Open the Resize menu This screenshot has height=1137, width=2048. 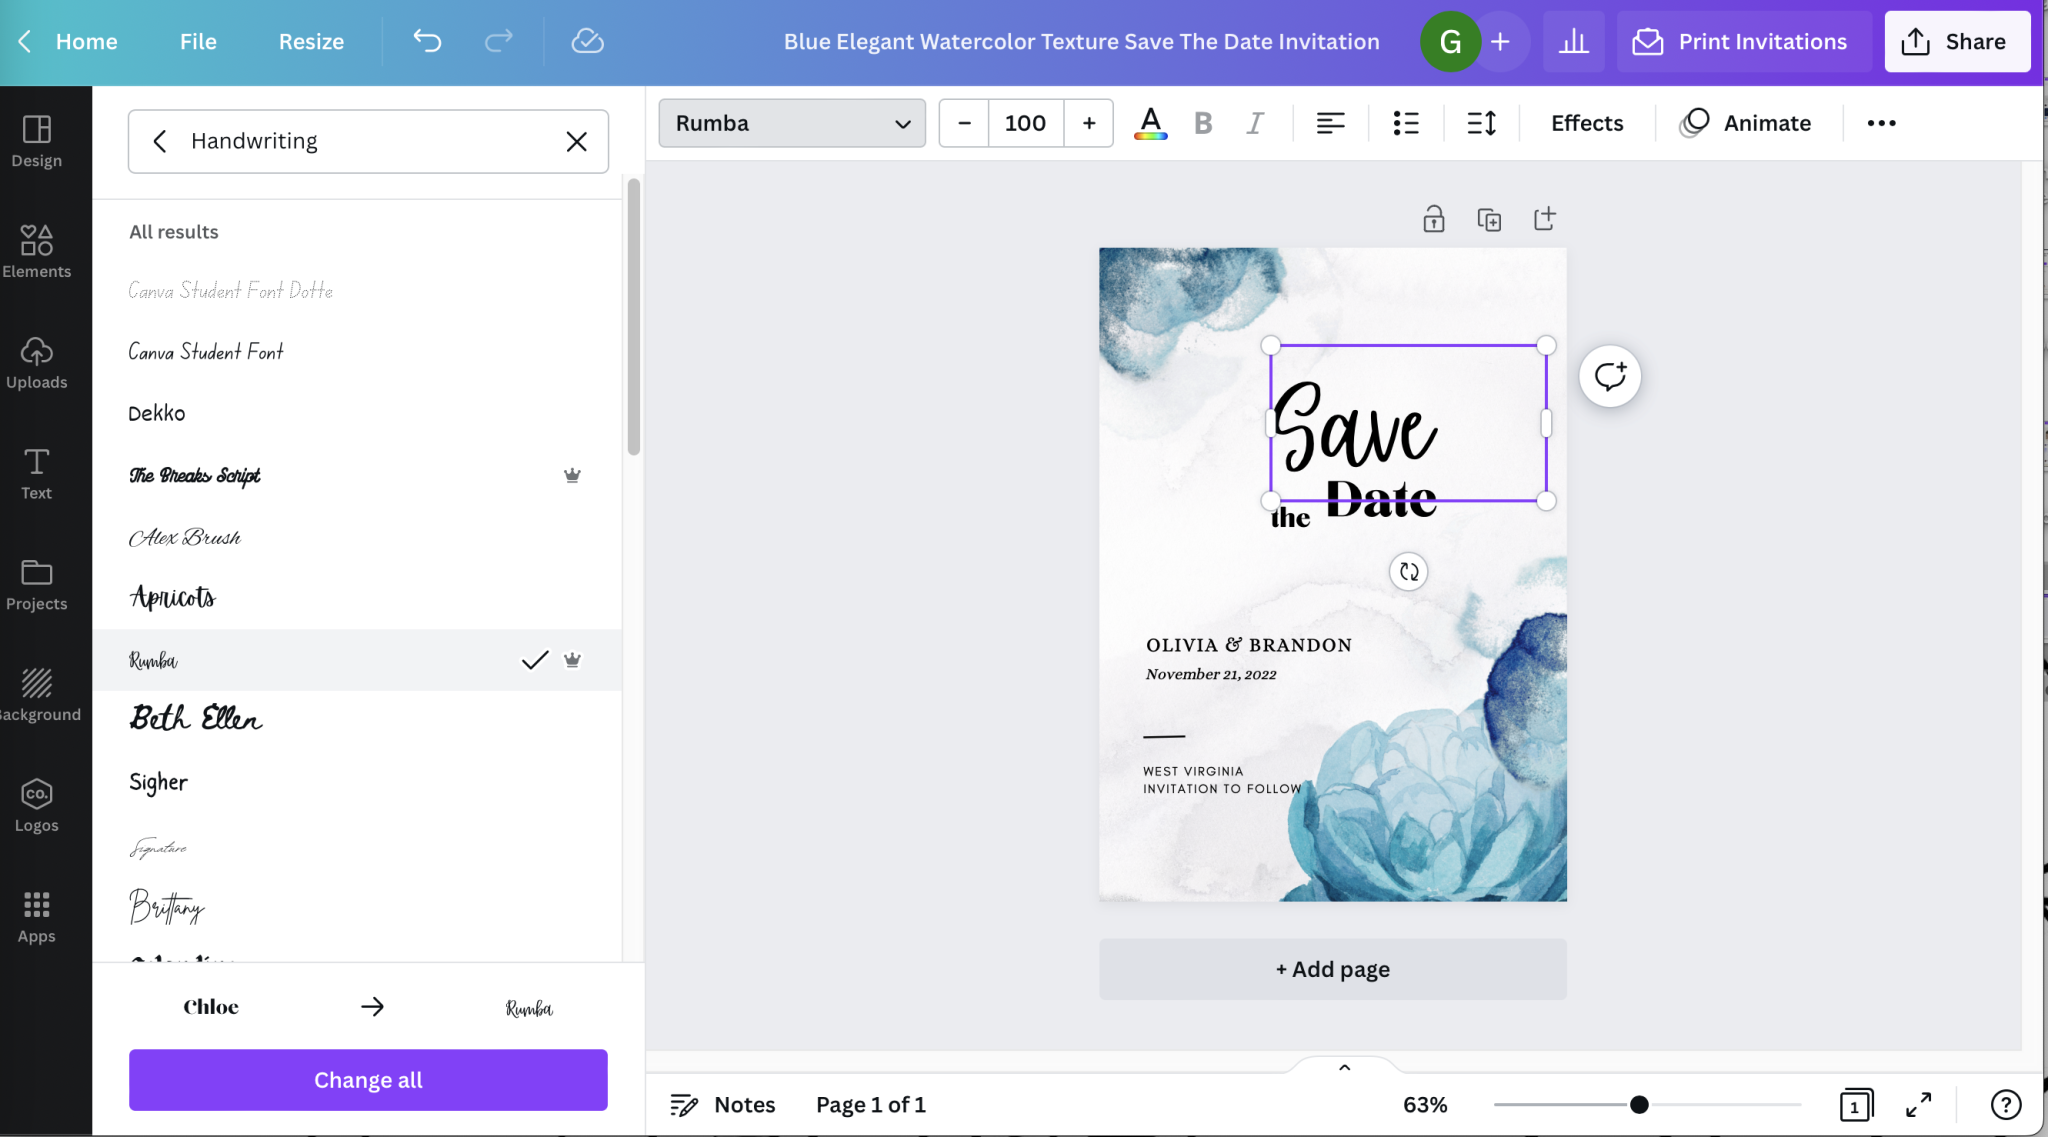pos(311,41)
